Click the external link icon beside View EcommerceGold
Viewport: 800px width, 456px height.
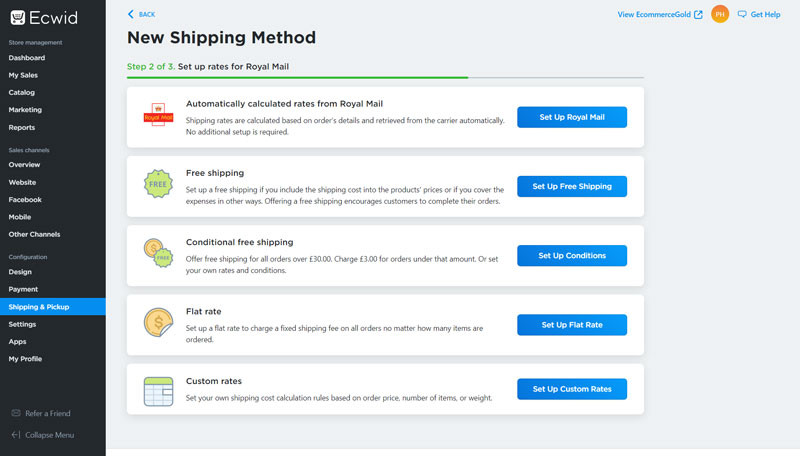pos(698,14)
